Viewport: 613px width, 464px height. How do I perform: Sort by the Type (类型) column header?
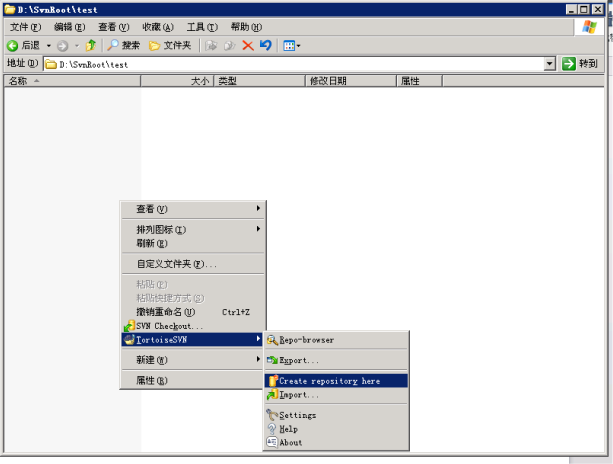(259, 81)
